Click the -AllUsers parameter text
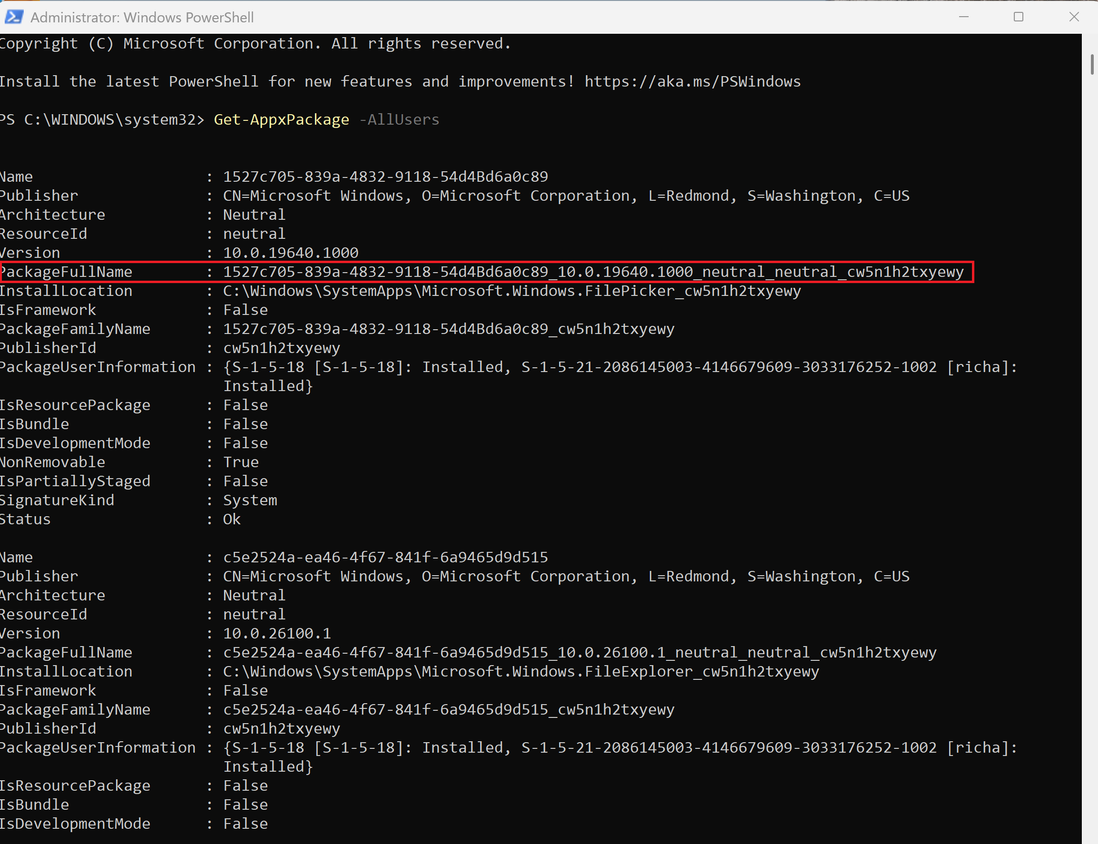The image size is (1098, 844). 398,120
